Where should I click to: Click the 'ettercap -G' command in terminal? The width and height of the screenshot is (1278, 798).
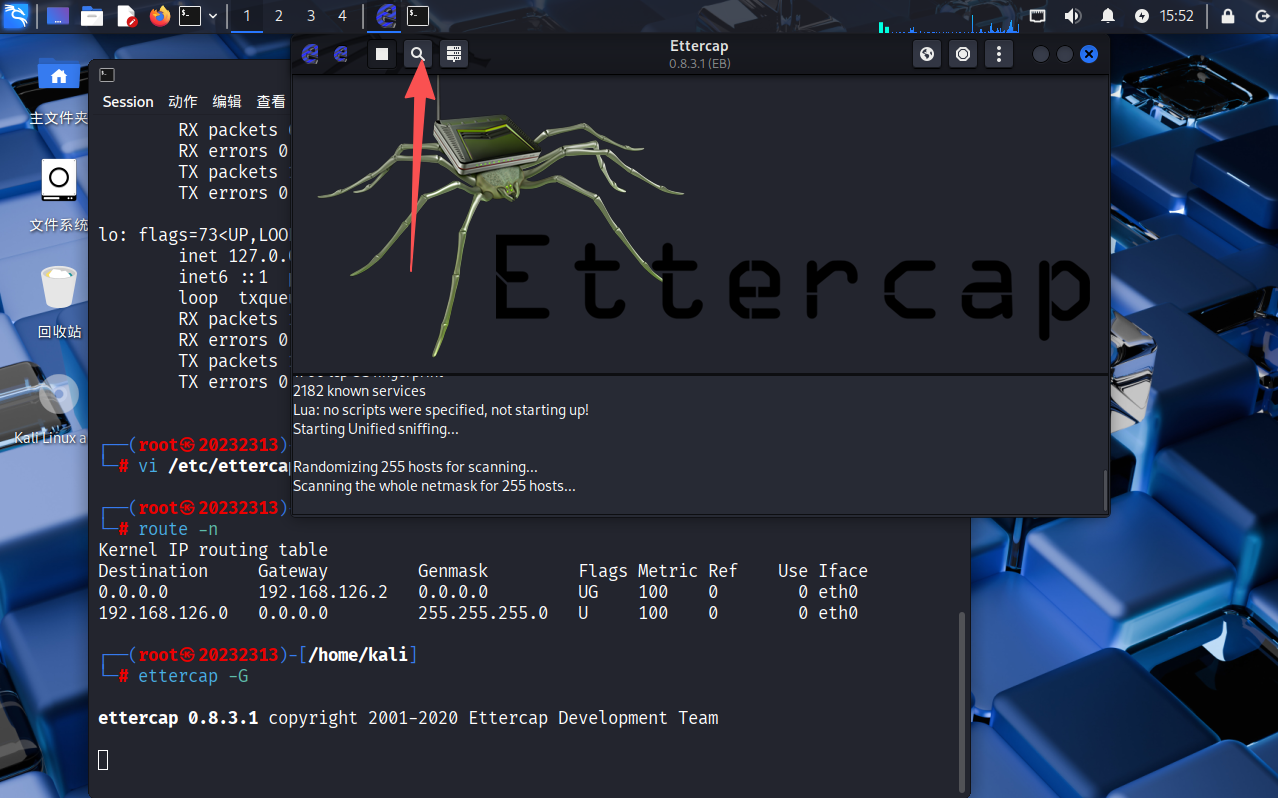pos(193,676)
